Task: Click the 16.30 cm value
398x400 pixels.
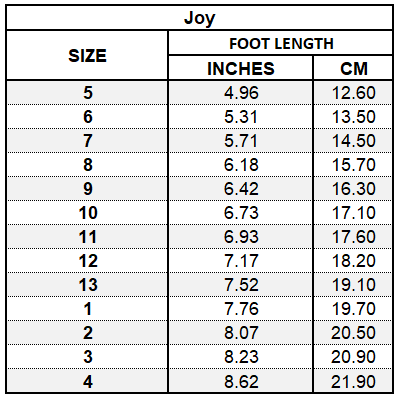Action: point(353,189)
